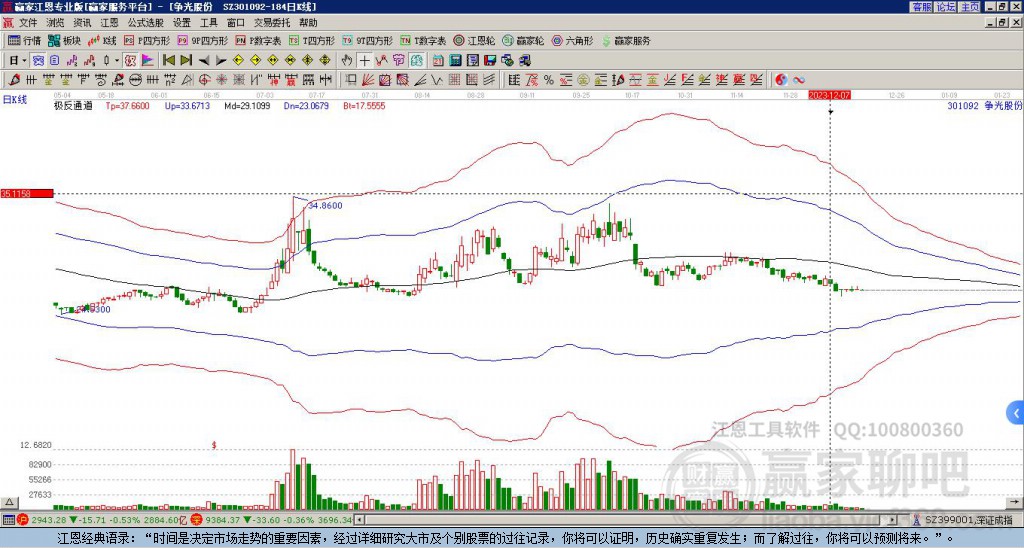Image resolution: width=1024 pixels, height=548 pixels.
Task: Select the angle line tool
Action: tap(419, 80)
